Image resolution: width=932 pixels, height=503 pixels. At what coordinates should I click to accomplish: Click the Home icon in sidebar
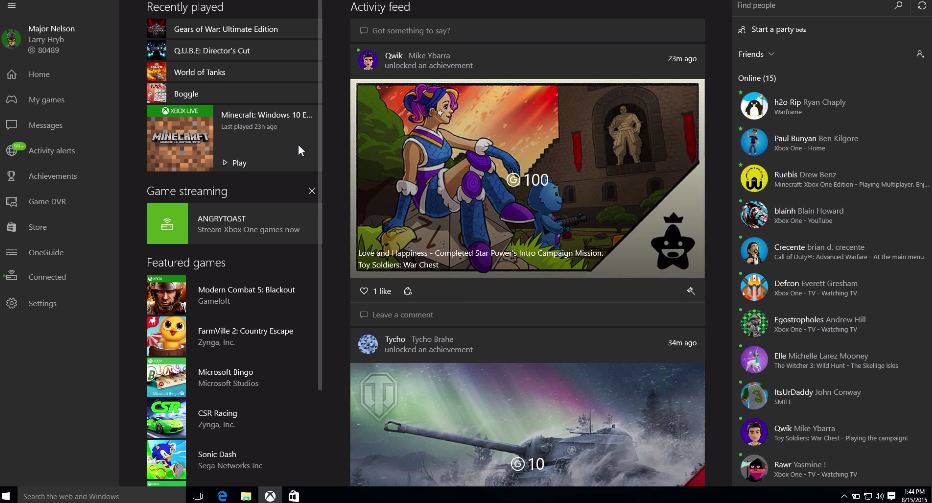[11, 74]
